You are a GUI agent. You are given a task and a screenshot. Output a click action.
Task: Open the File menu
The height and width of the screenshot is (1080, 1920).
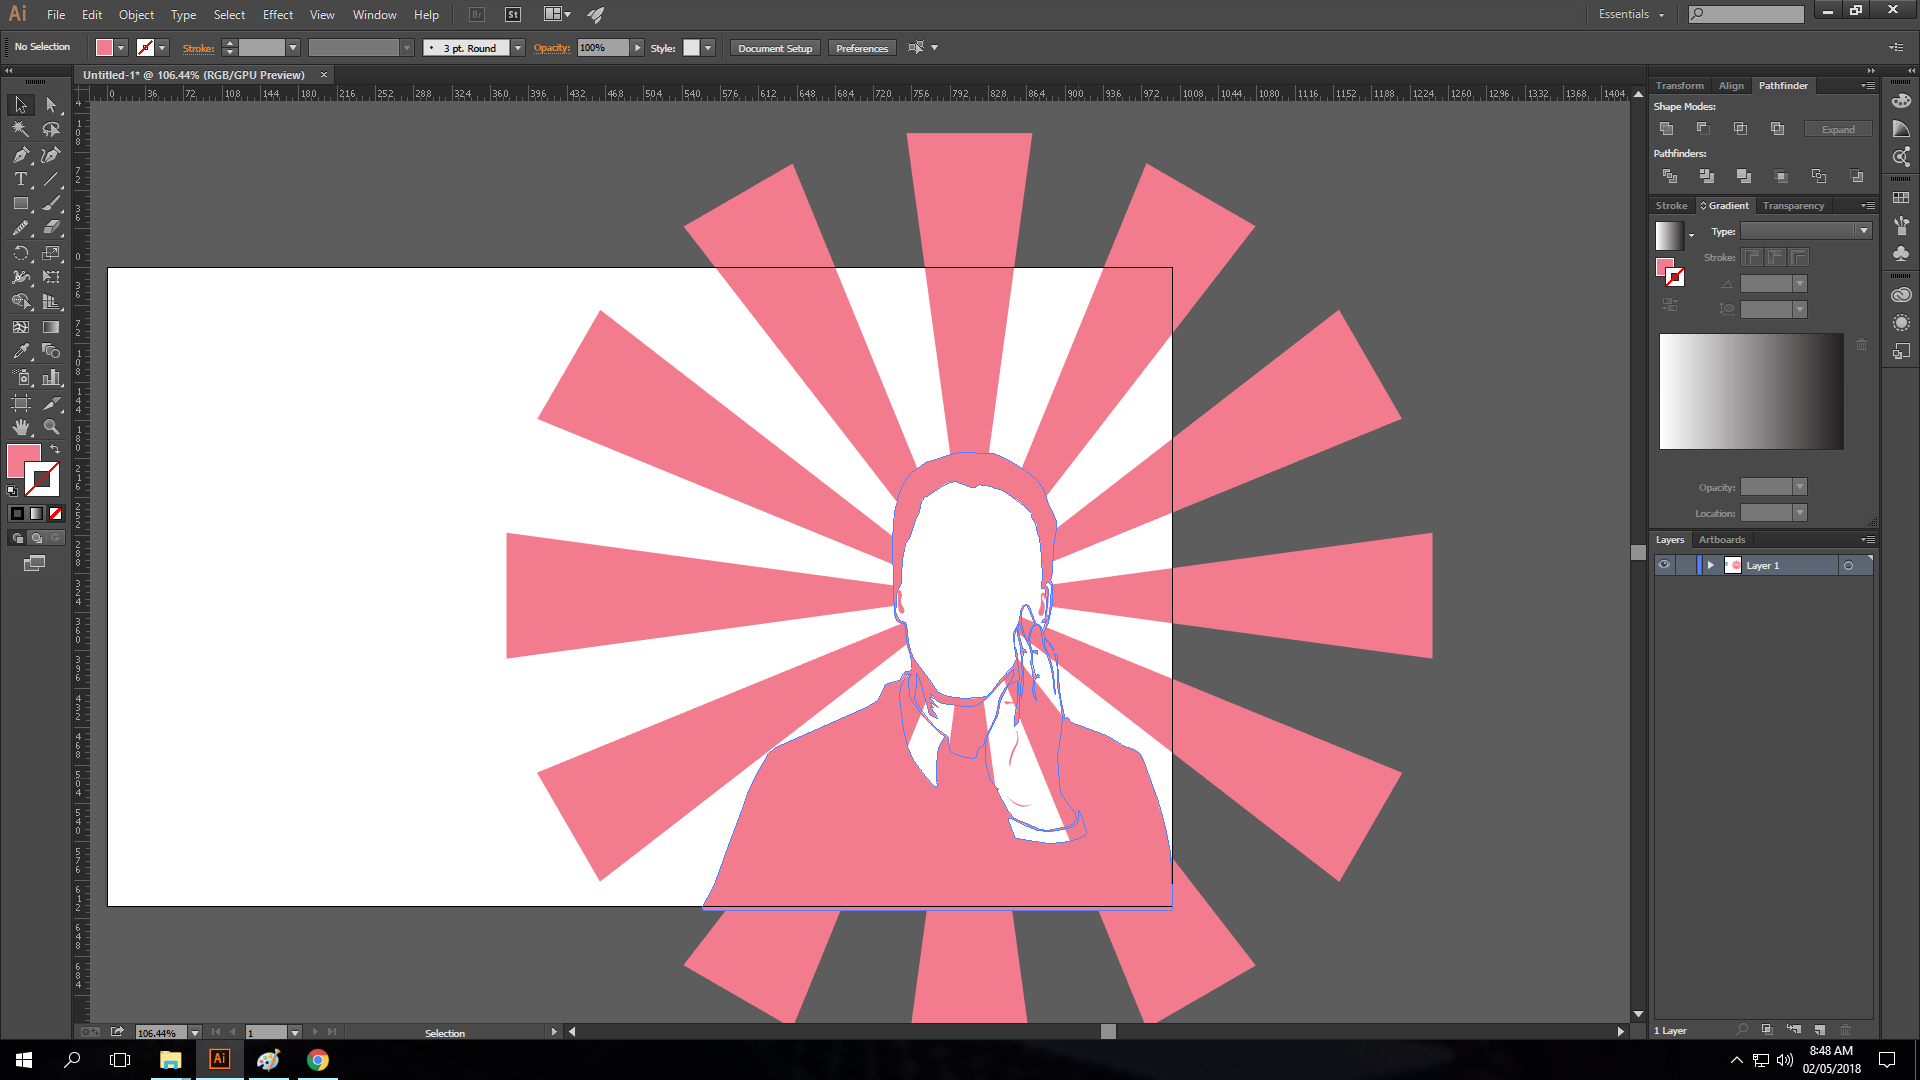pyautogui.click(x=56, y=15)
